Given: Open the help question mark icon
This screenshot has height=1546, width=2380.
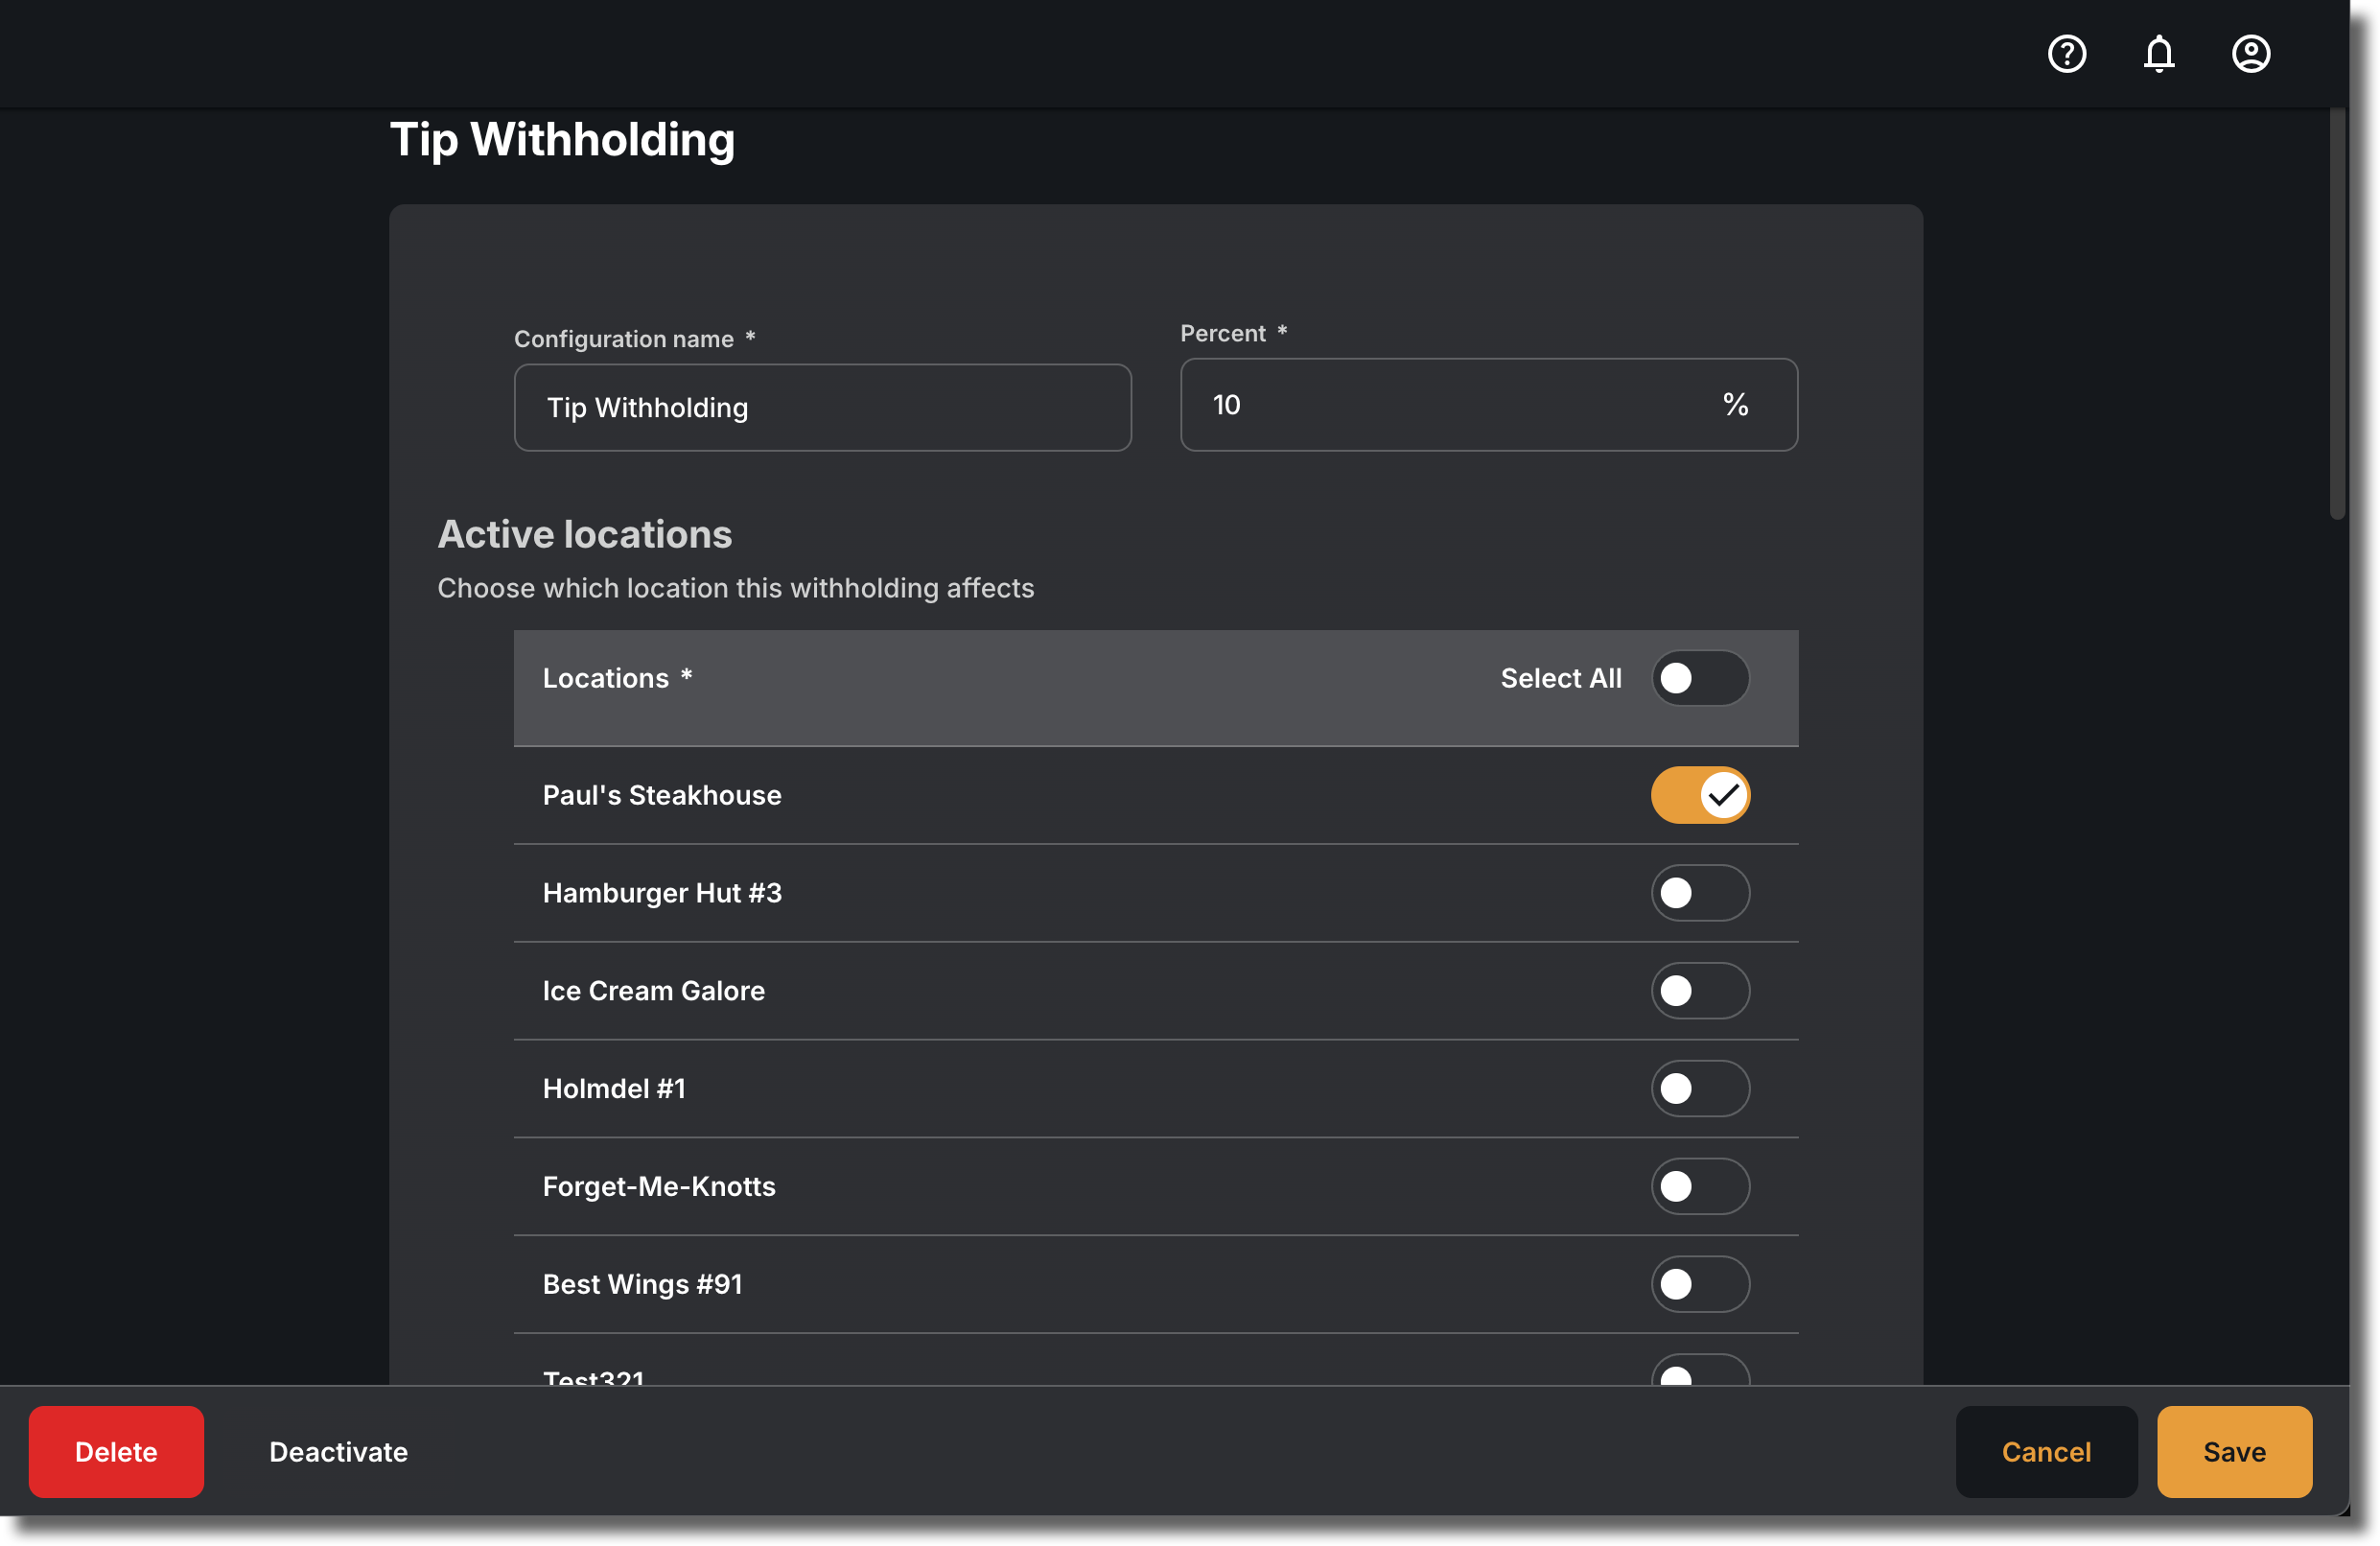Looking at the screenshot, I should tap(2066, 54).
